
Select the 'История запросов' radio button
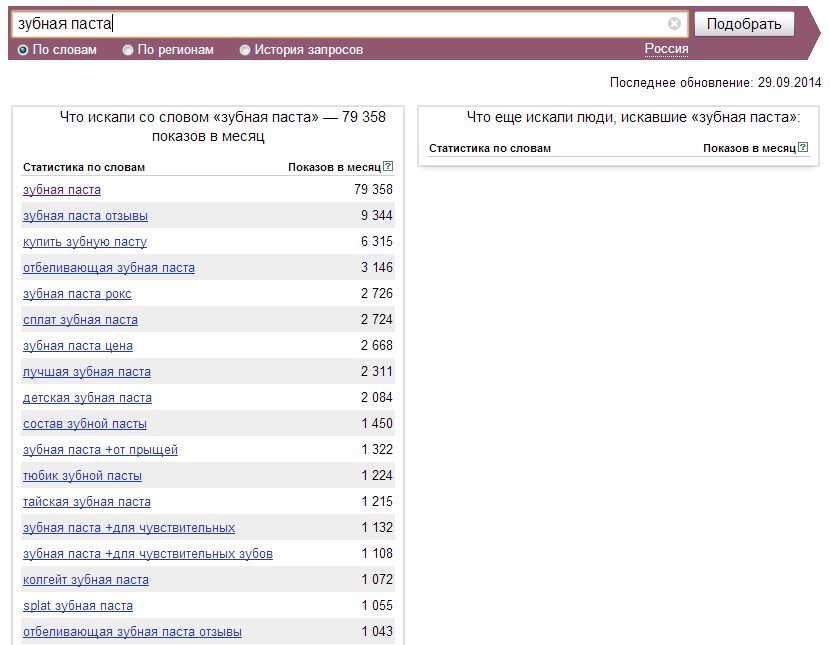245,50
